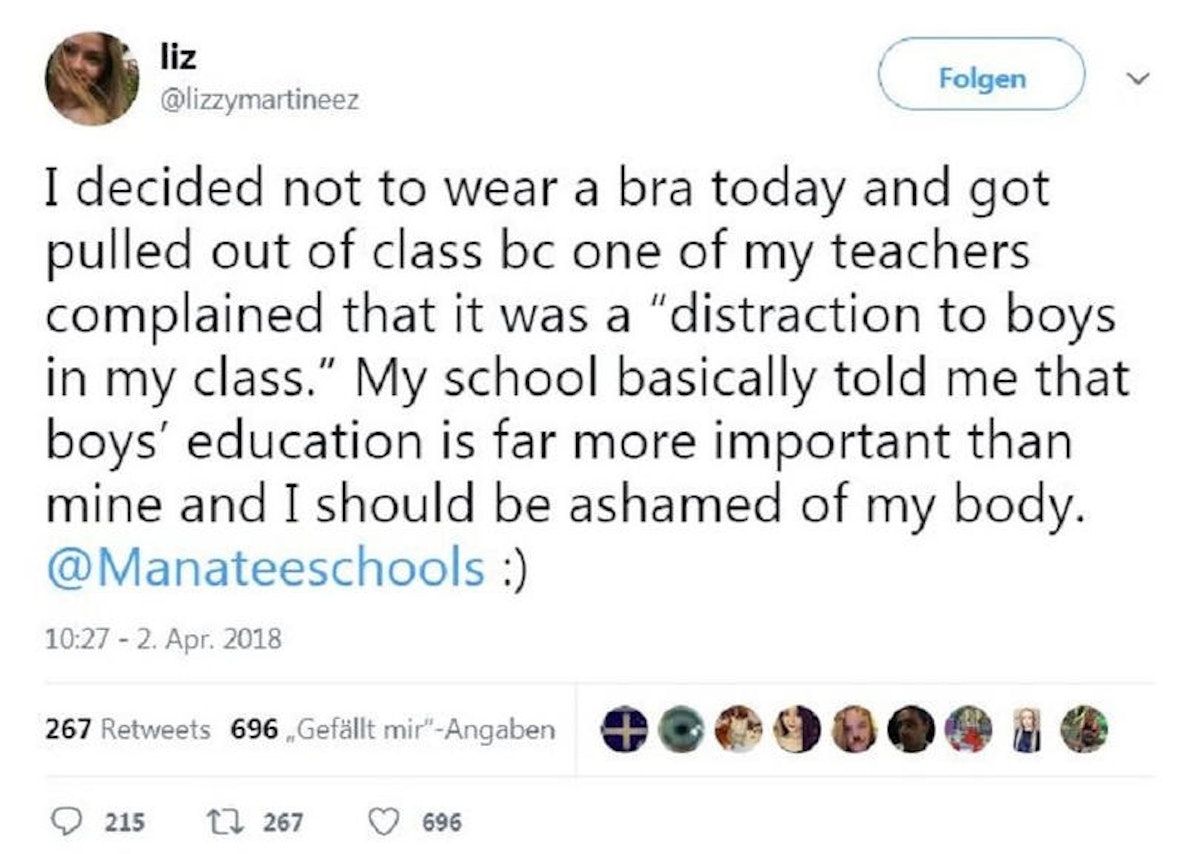Open liz's profile picture
The image size is (1200, 854).
92,78
